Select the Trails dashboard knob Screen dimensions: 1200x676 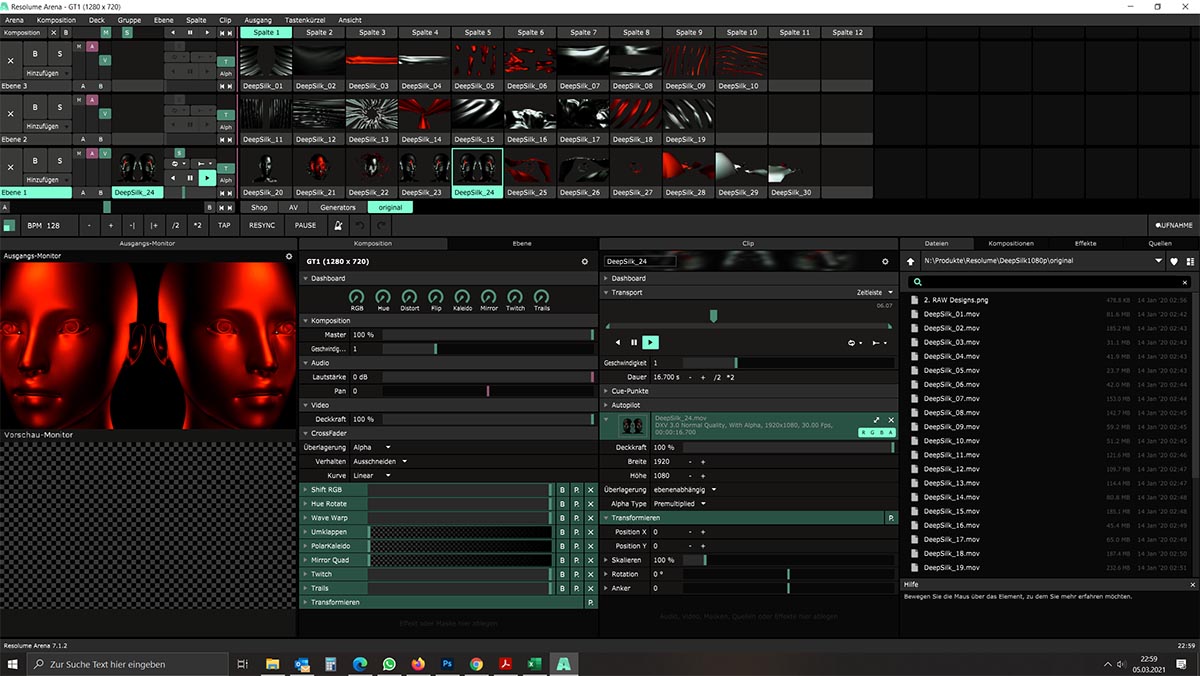[x=540, y=298]
